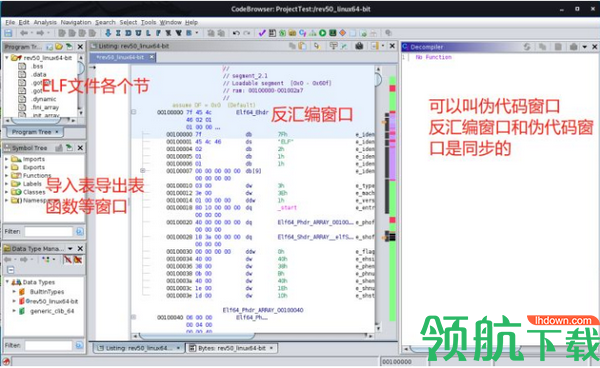Expand the BuiltInTypes archive node
Viewport: 600px width, 368px height.
click(14, 291)
